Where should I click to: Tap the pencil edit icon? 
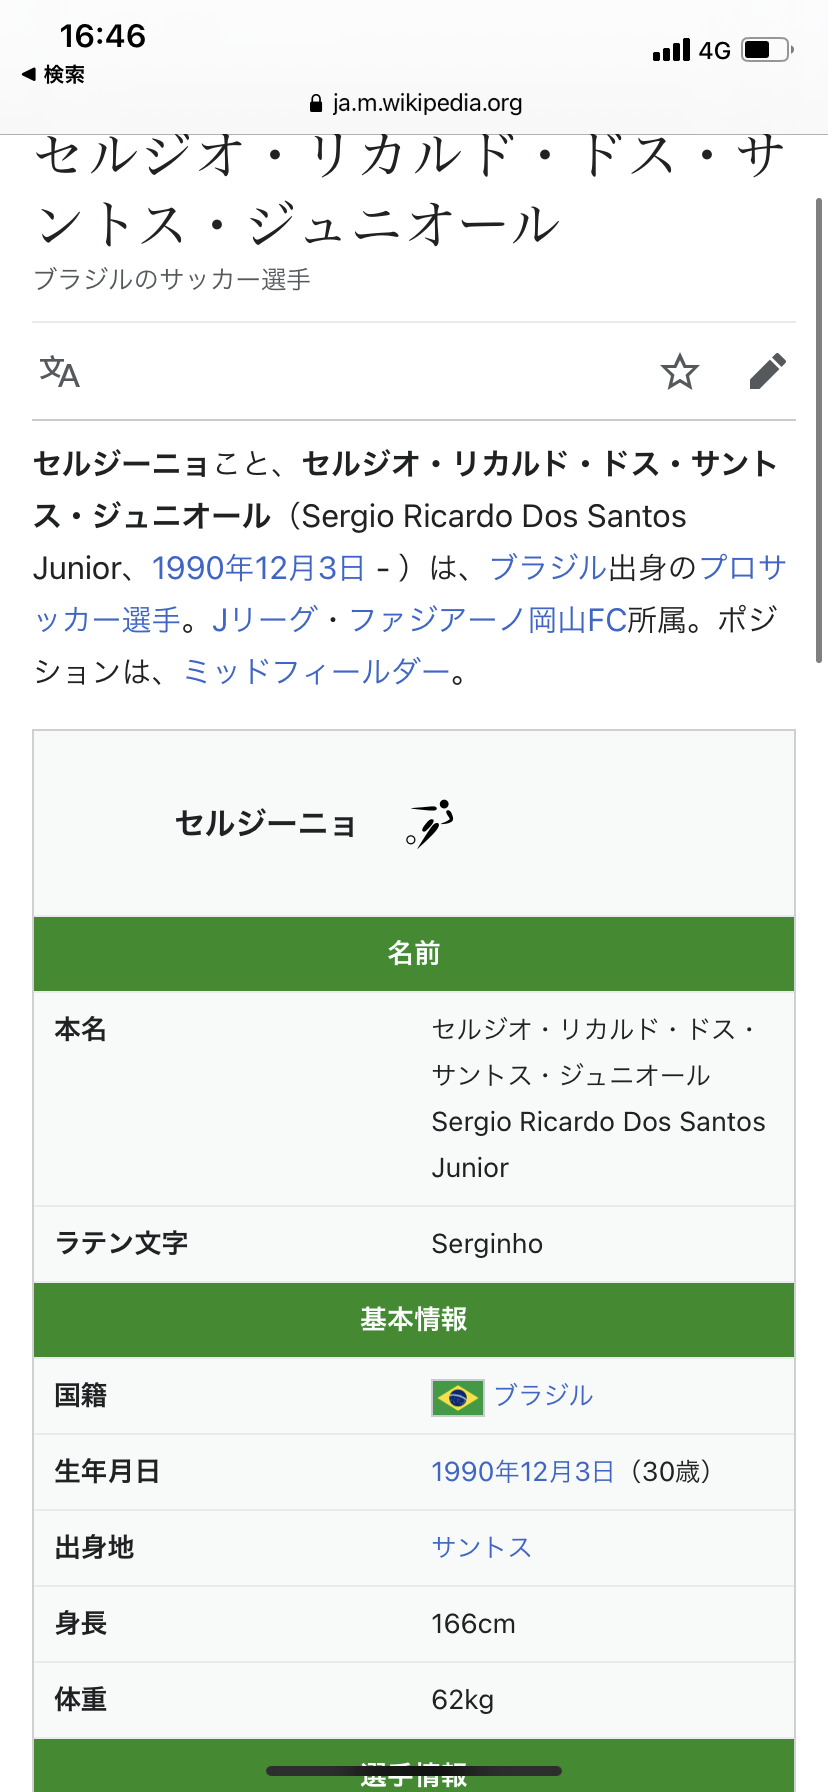pyautogui.click(x=767, y=372)
